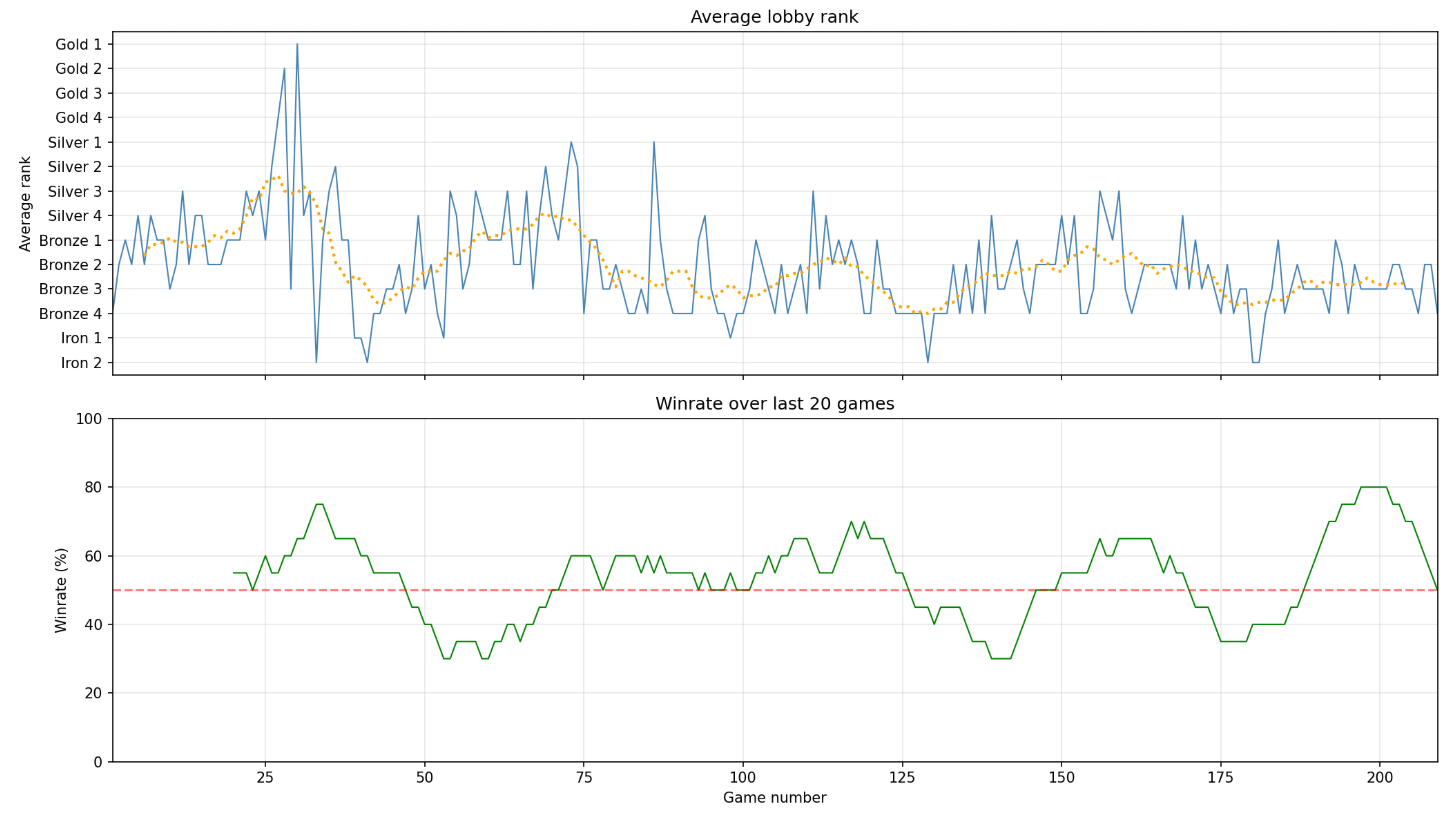Select the 'Iron 1' y-axis label
The width and height of the screenshot is (1453, 818).
click(82, 338)
